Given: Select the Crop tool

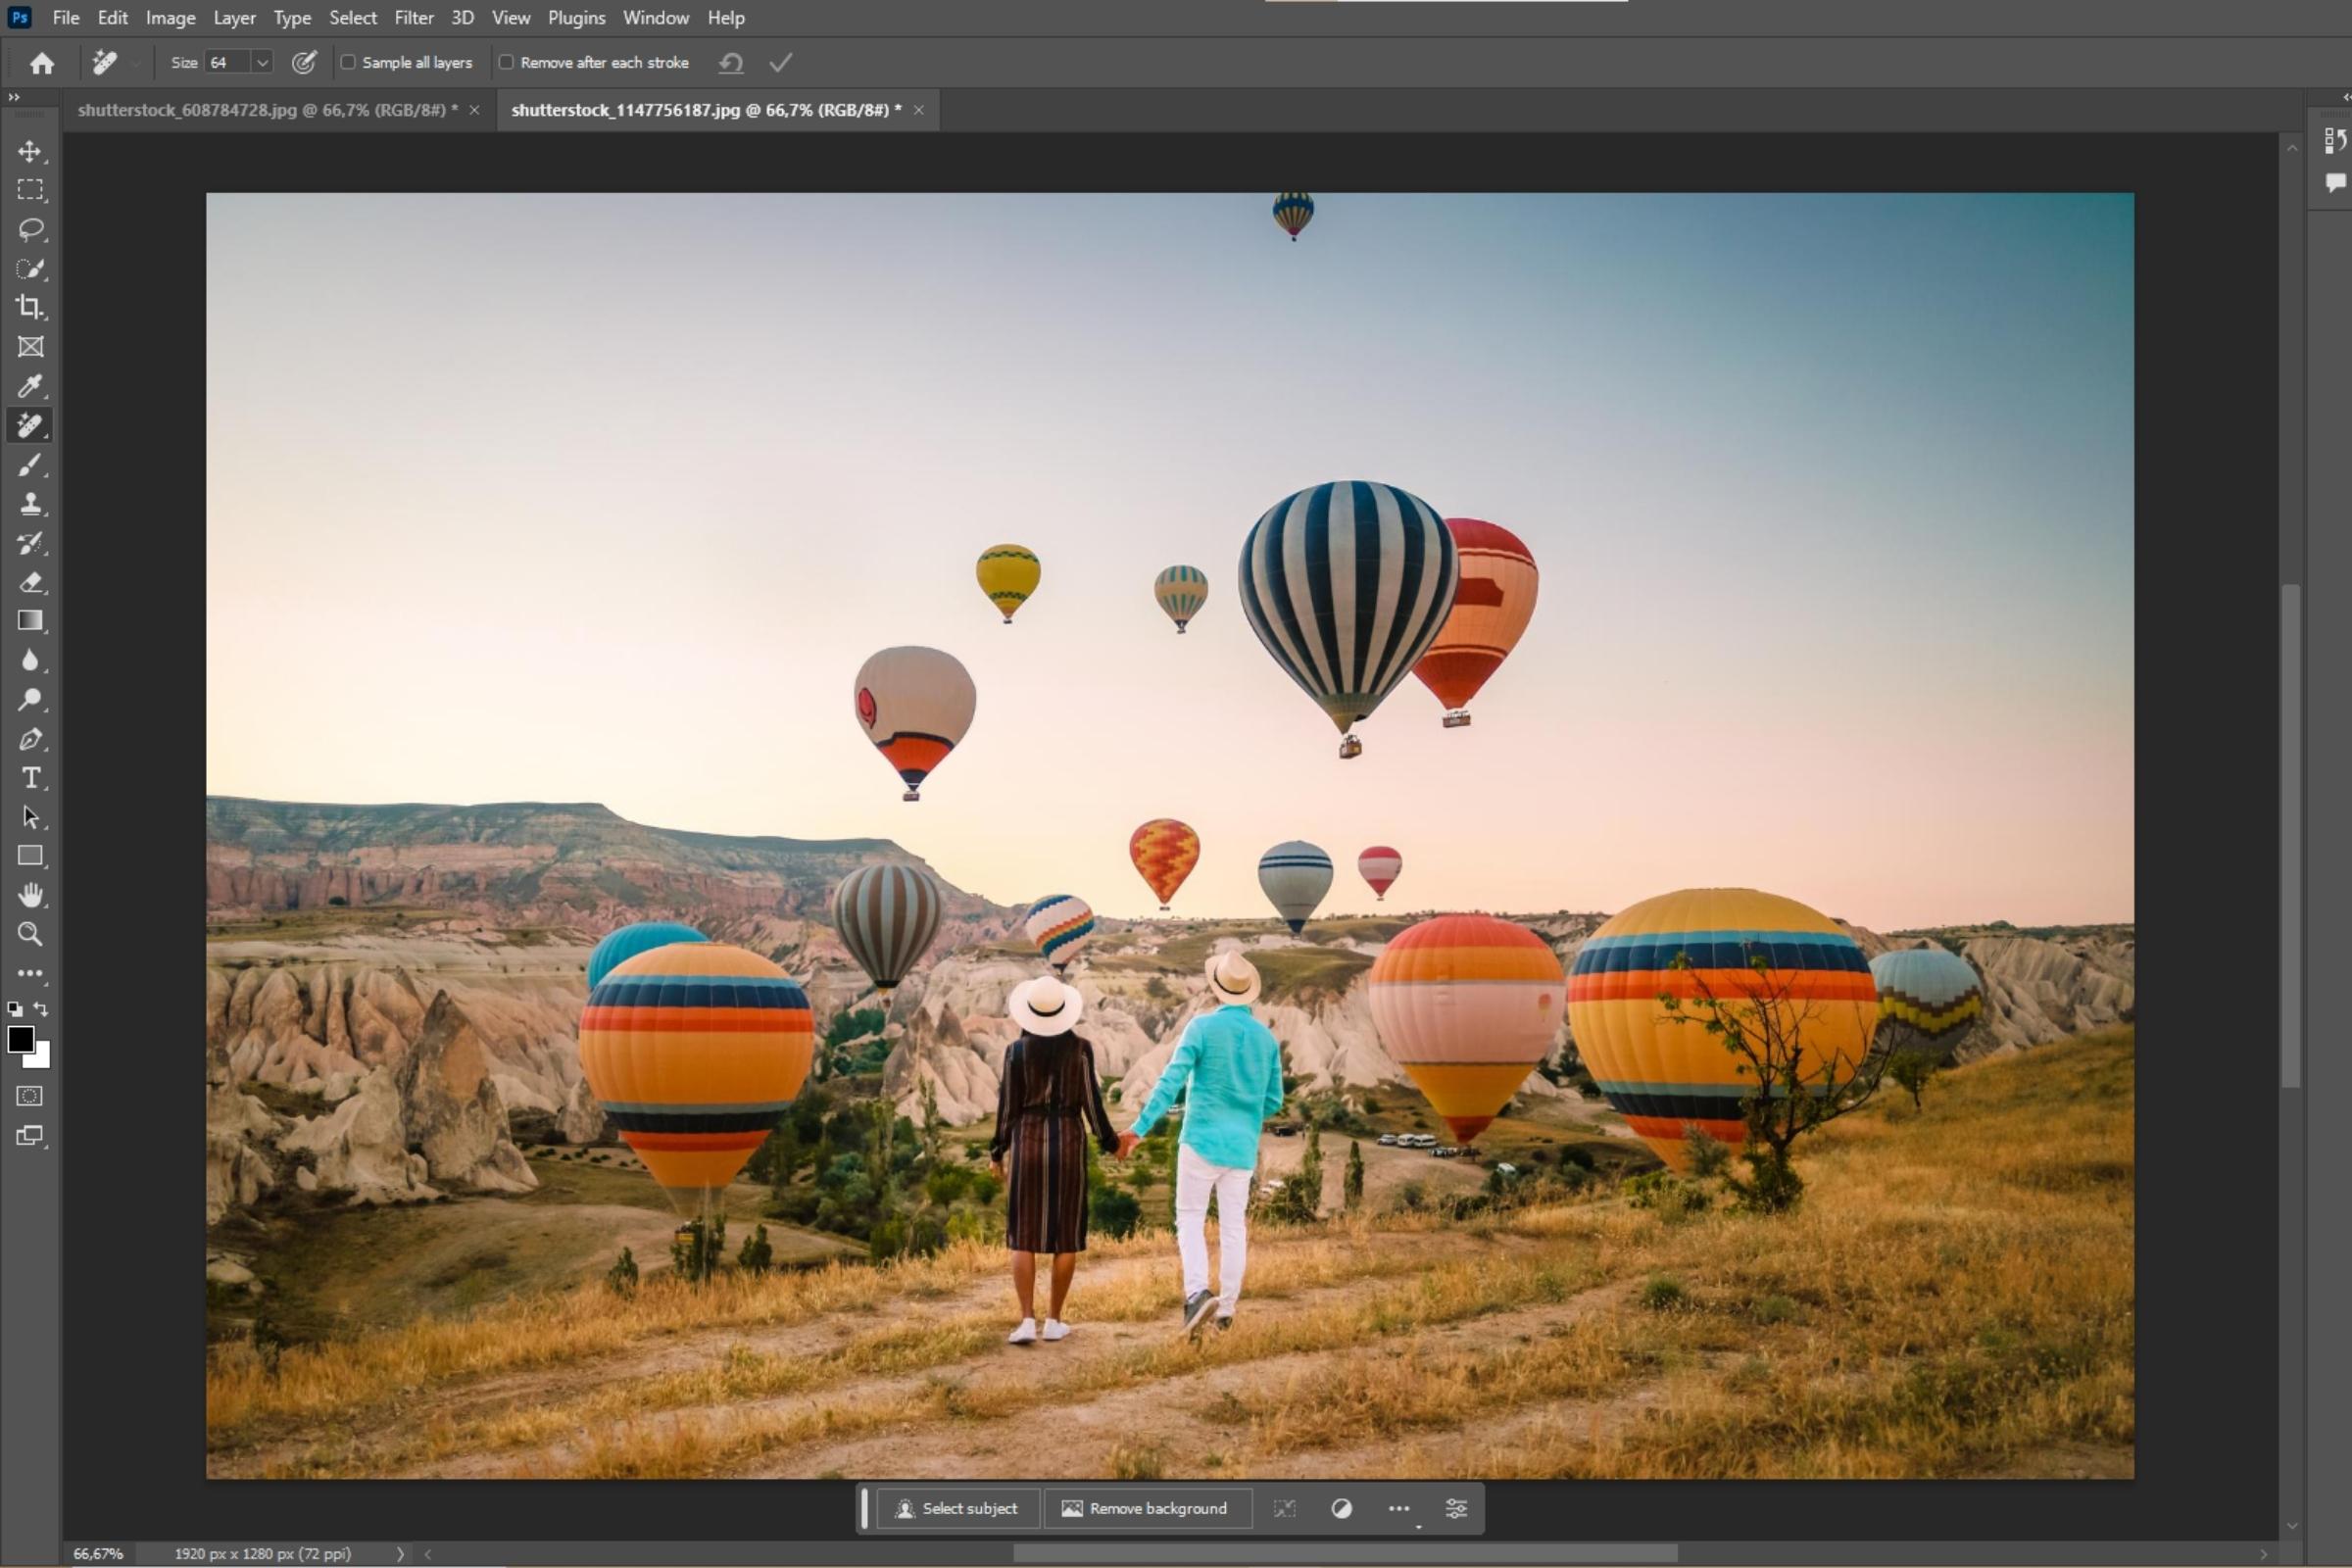Looking at the screenshot, I should (30, 308).
